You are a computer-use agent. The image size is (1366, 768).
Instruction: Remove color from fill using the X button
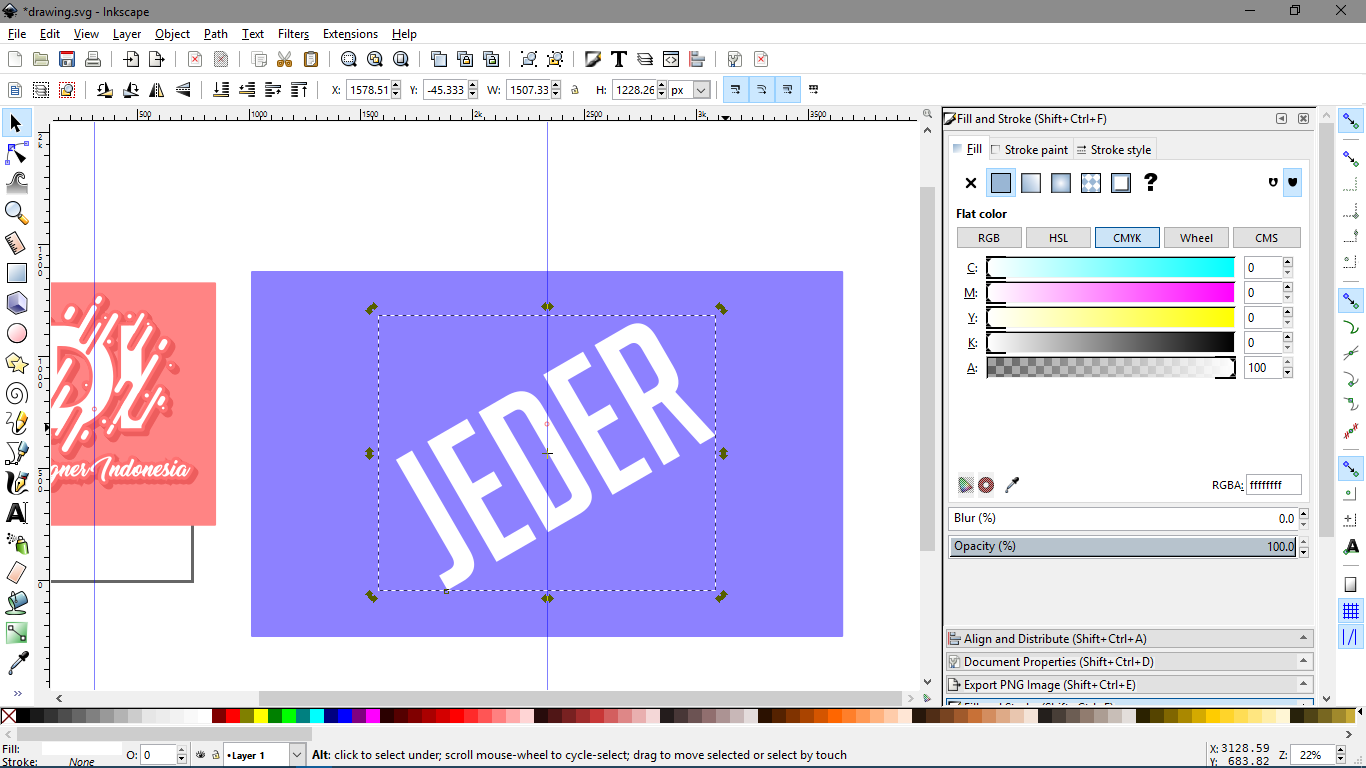point(969,183)
